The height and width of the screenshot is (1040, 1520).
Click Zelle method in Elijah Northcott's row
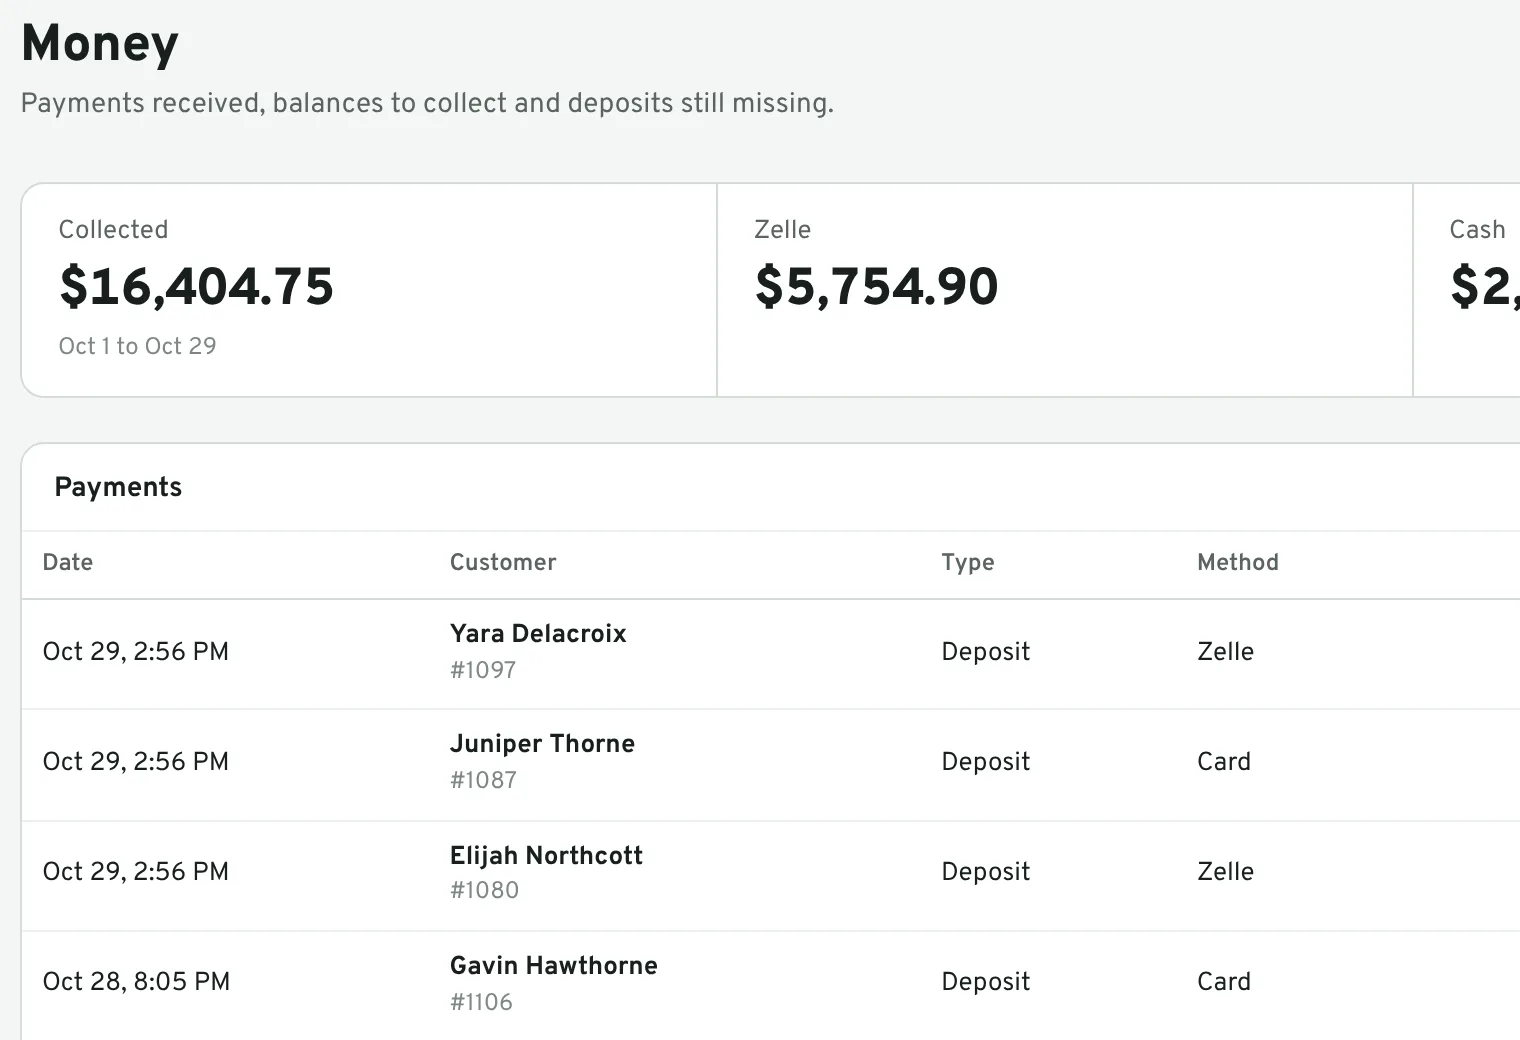[1226, 872]
